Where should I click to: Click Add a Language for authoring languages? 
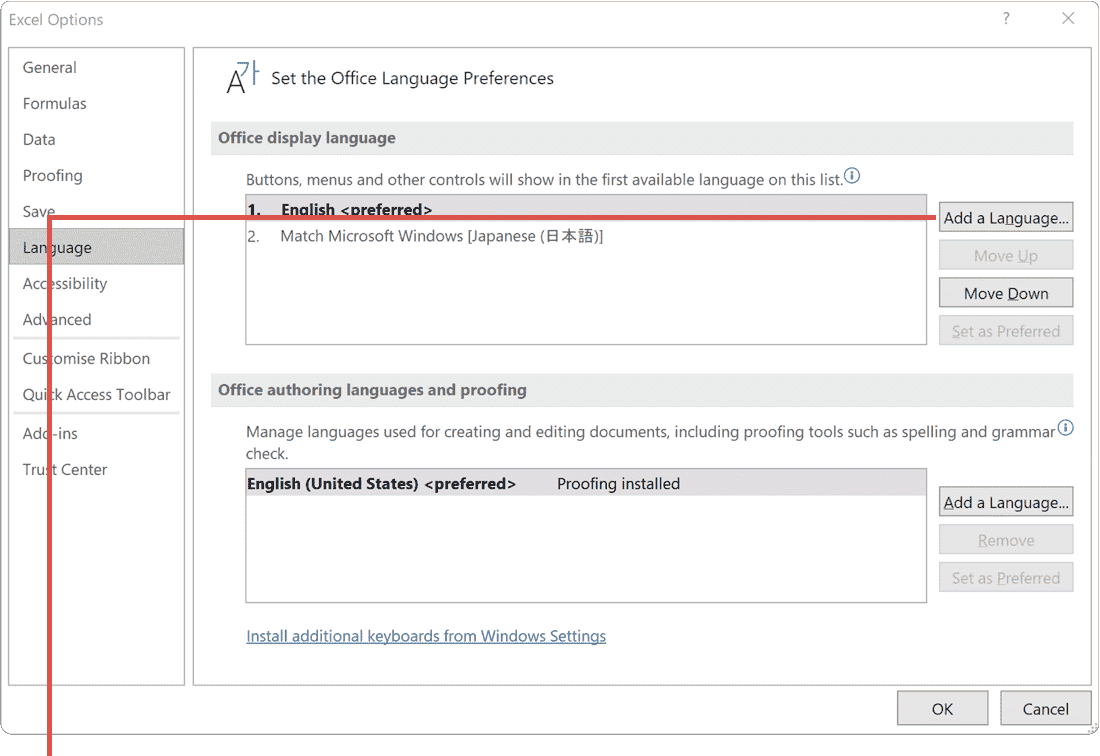tap(1006, 502)
